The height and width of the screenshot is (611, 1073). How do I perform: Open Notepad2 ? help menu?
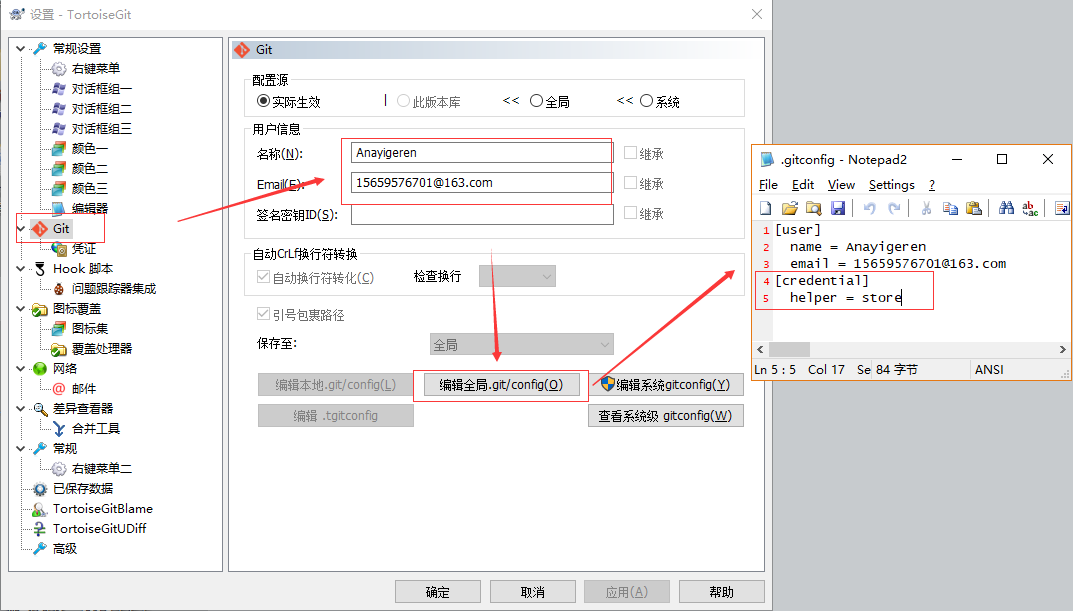click(x=932, y=185)
